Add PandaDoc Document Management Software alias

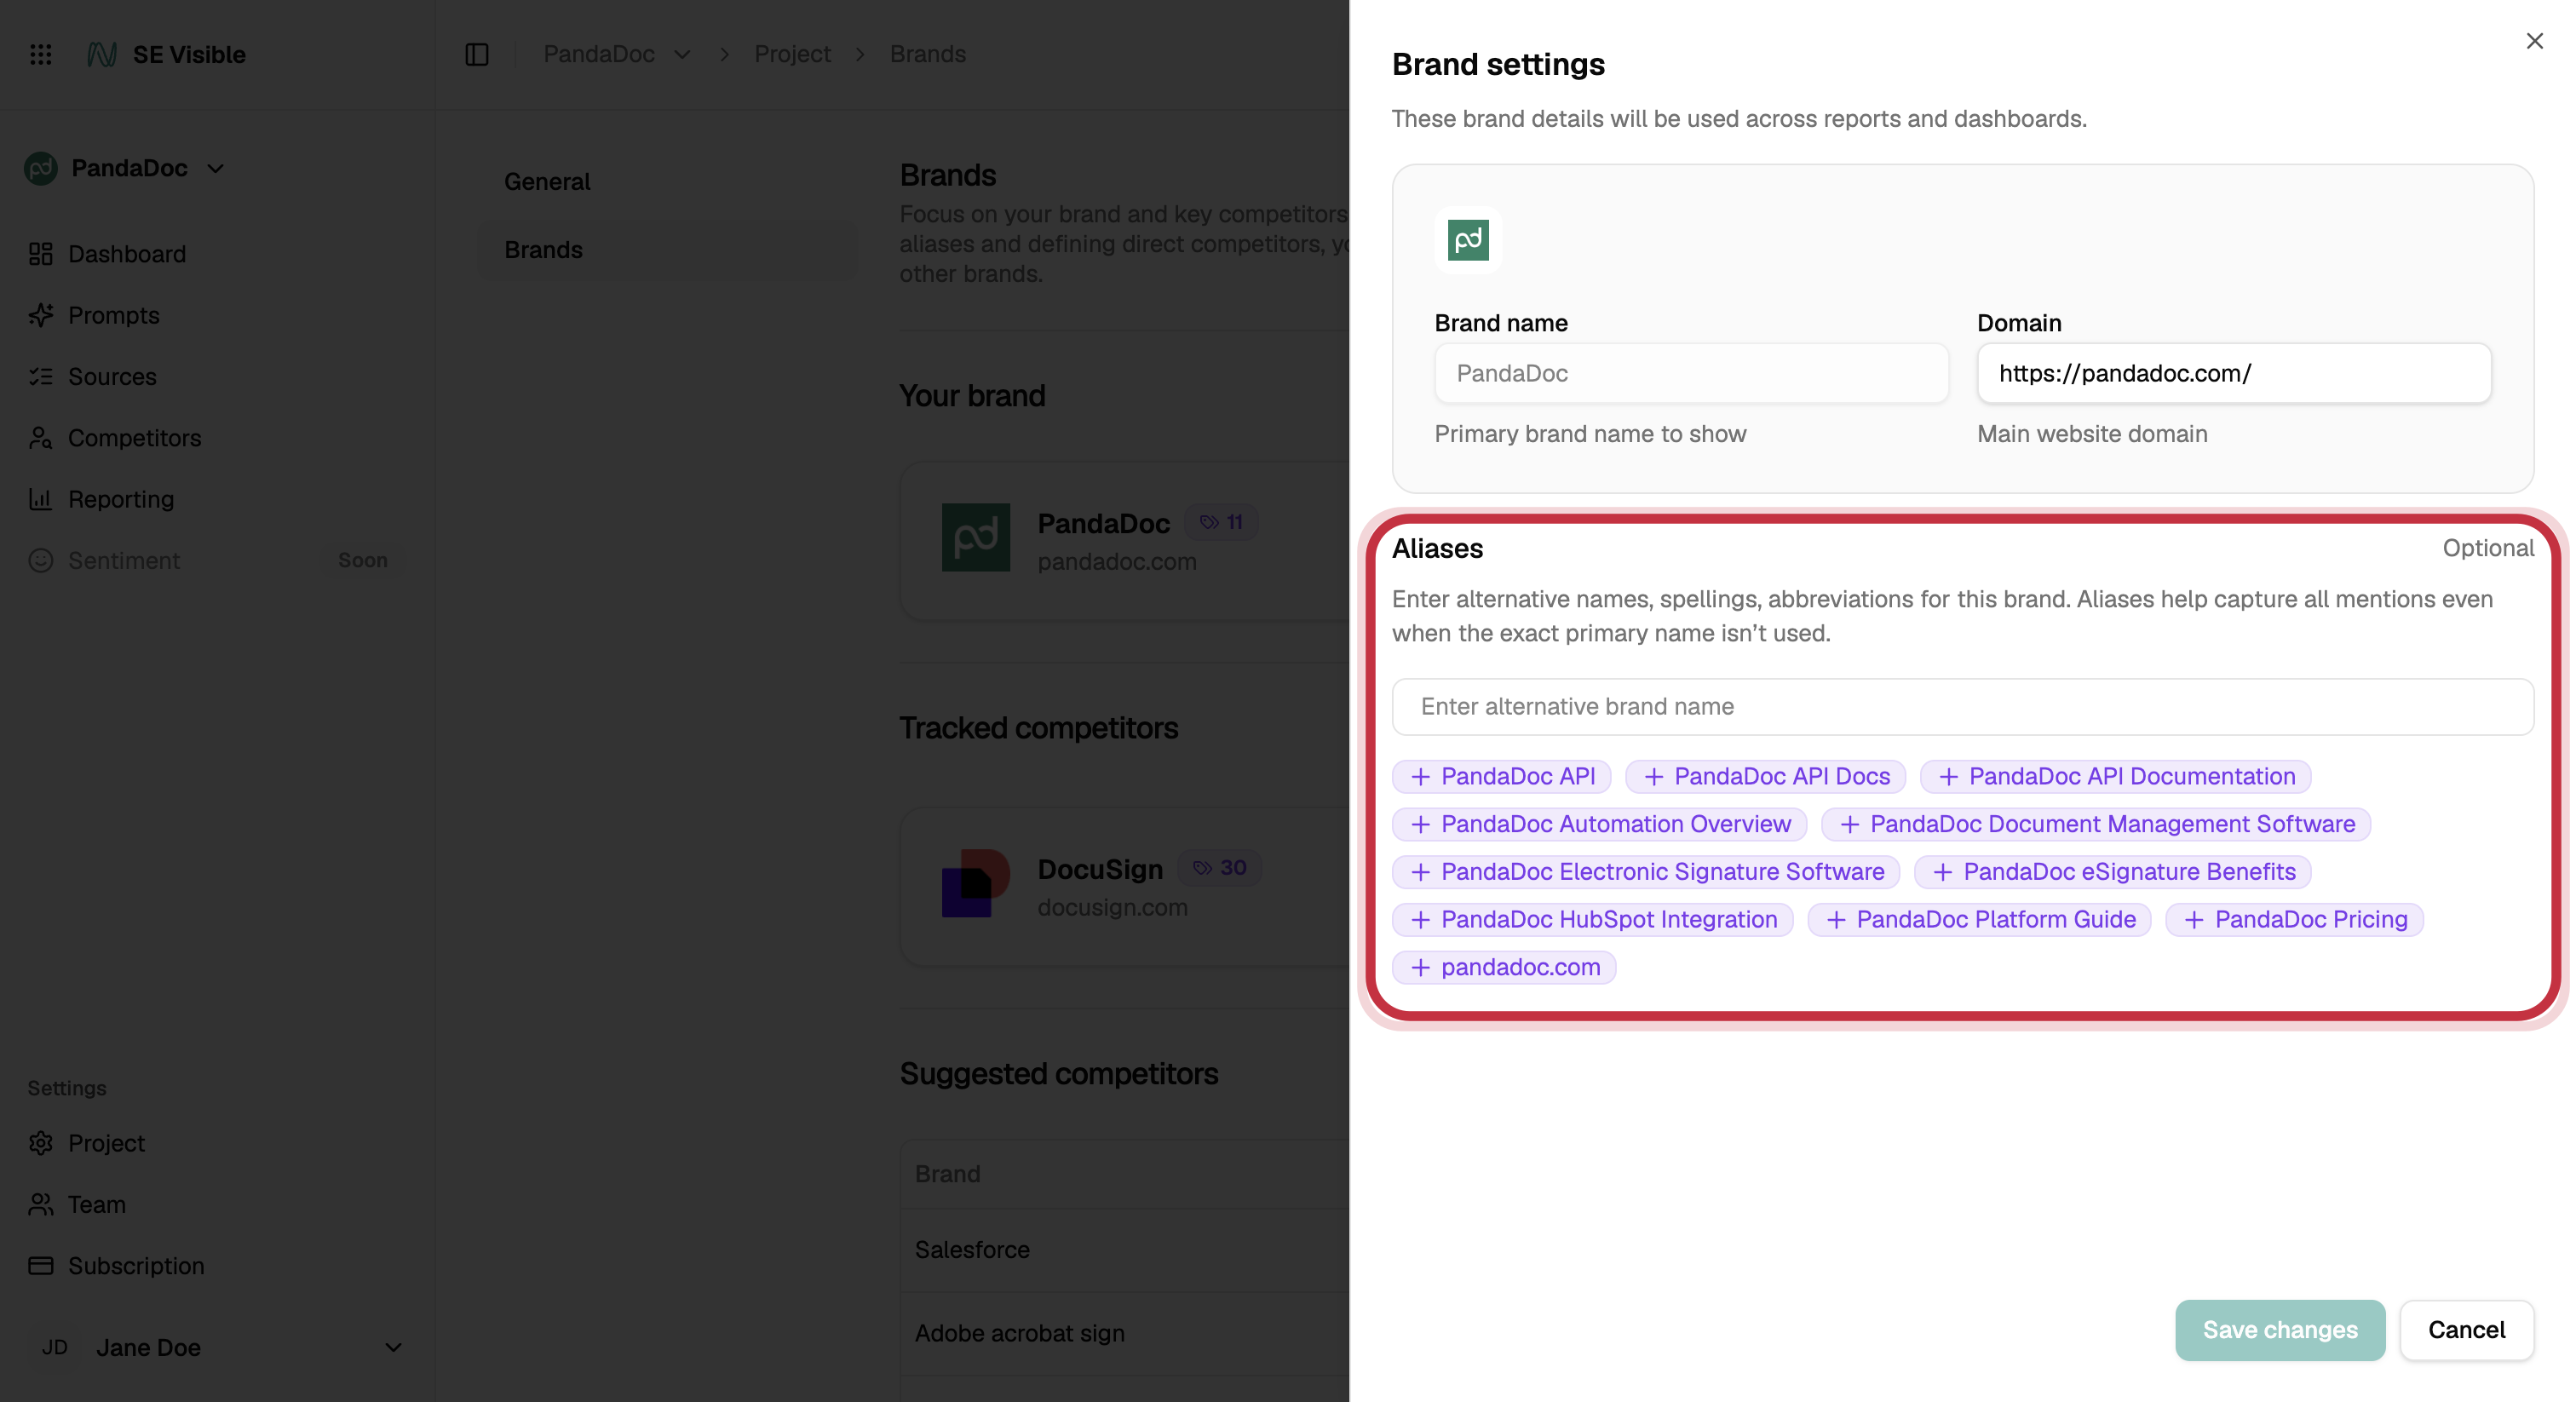tap(2096, 824)
